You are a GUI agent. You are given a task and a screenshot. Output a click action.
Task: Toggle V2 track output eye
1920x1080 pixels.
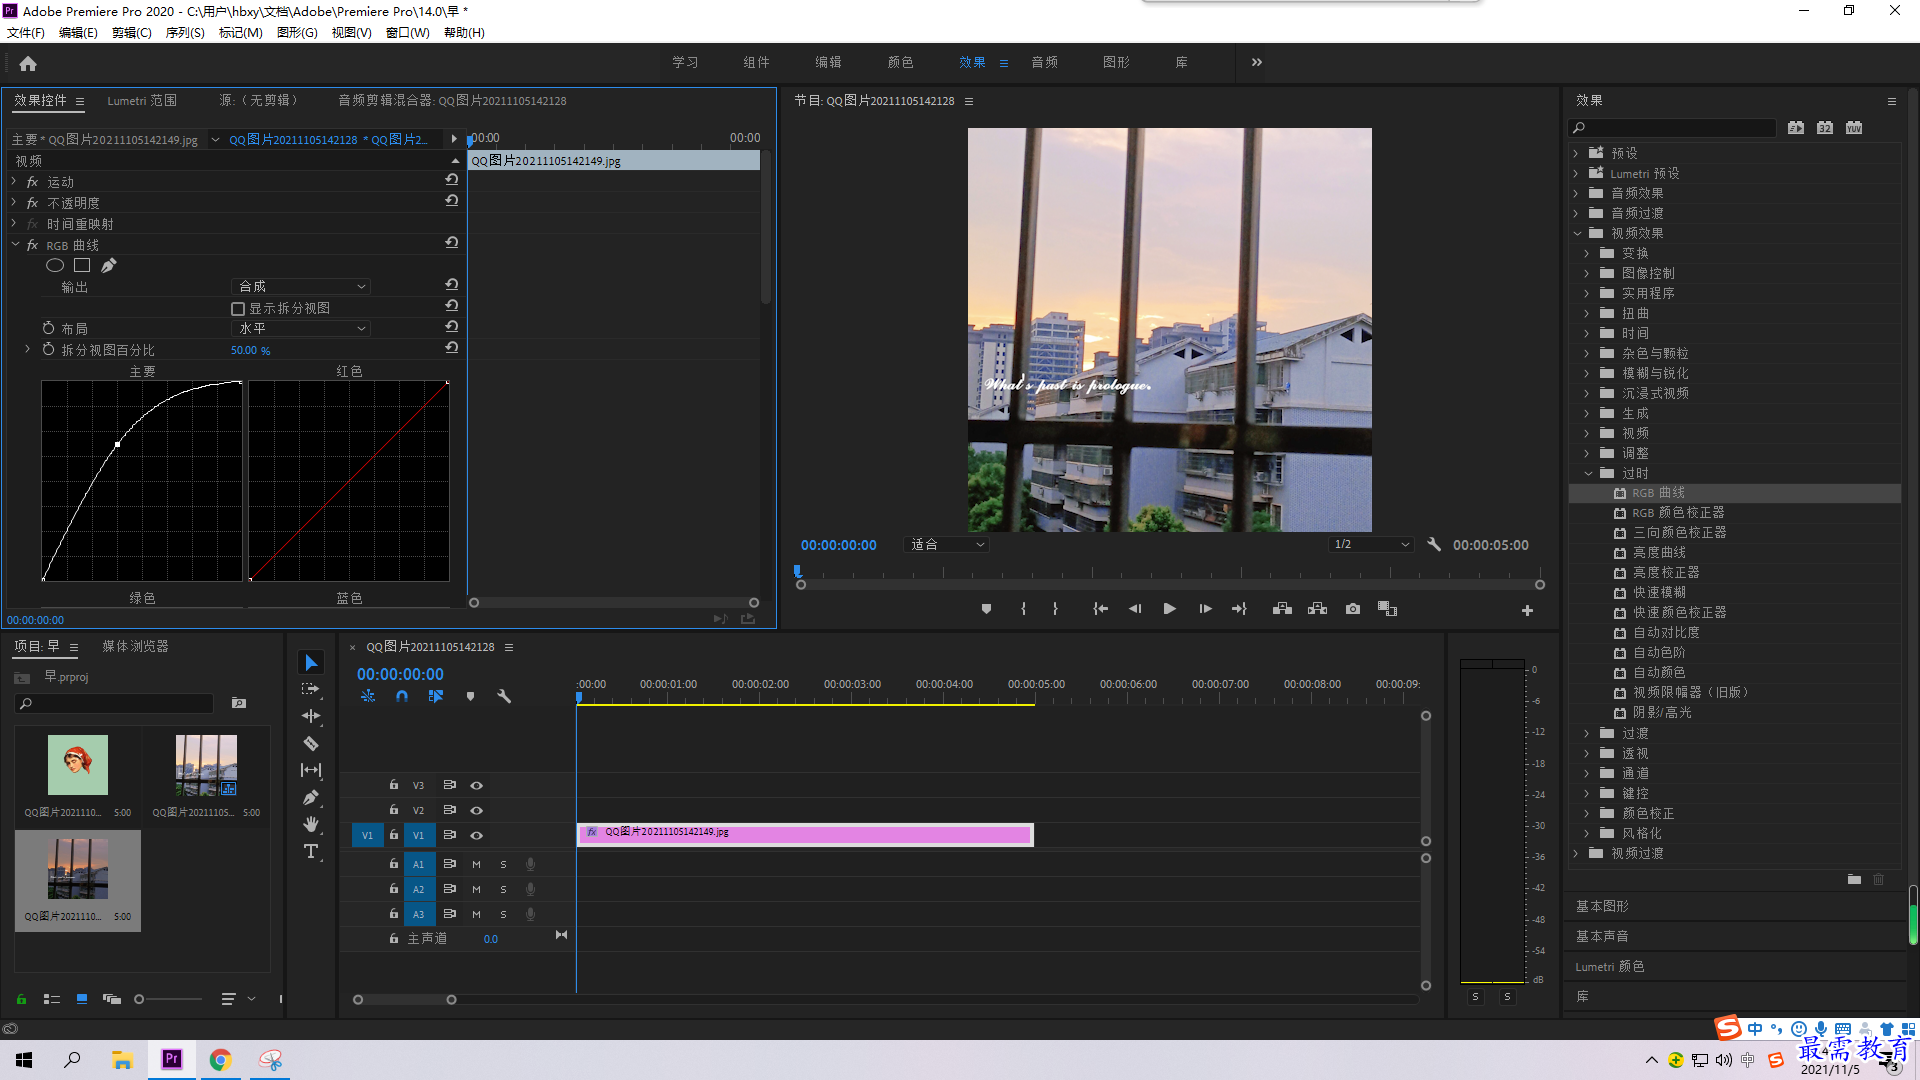point(477,810)
